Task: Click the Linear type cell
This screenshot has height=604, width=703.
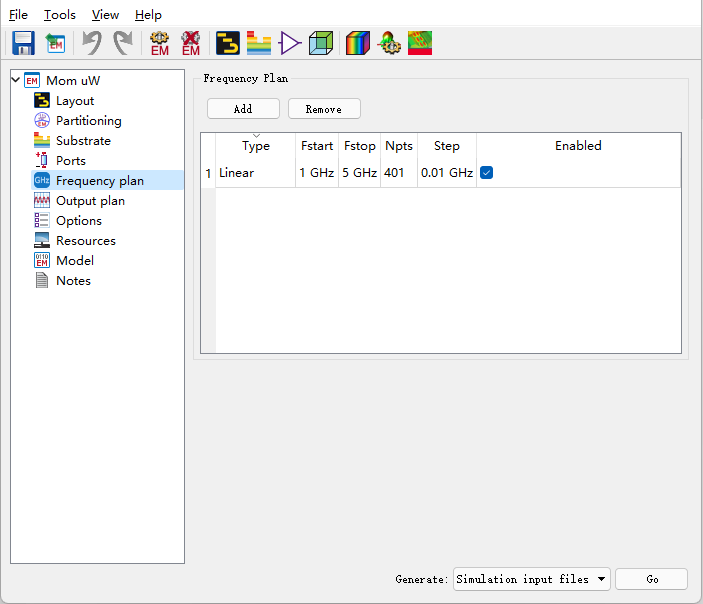Action: pos(256,173)
